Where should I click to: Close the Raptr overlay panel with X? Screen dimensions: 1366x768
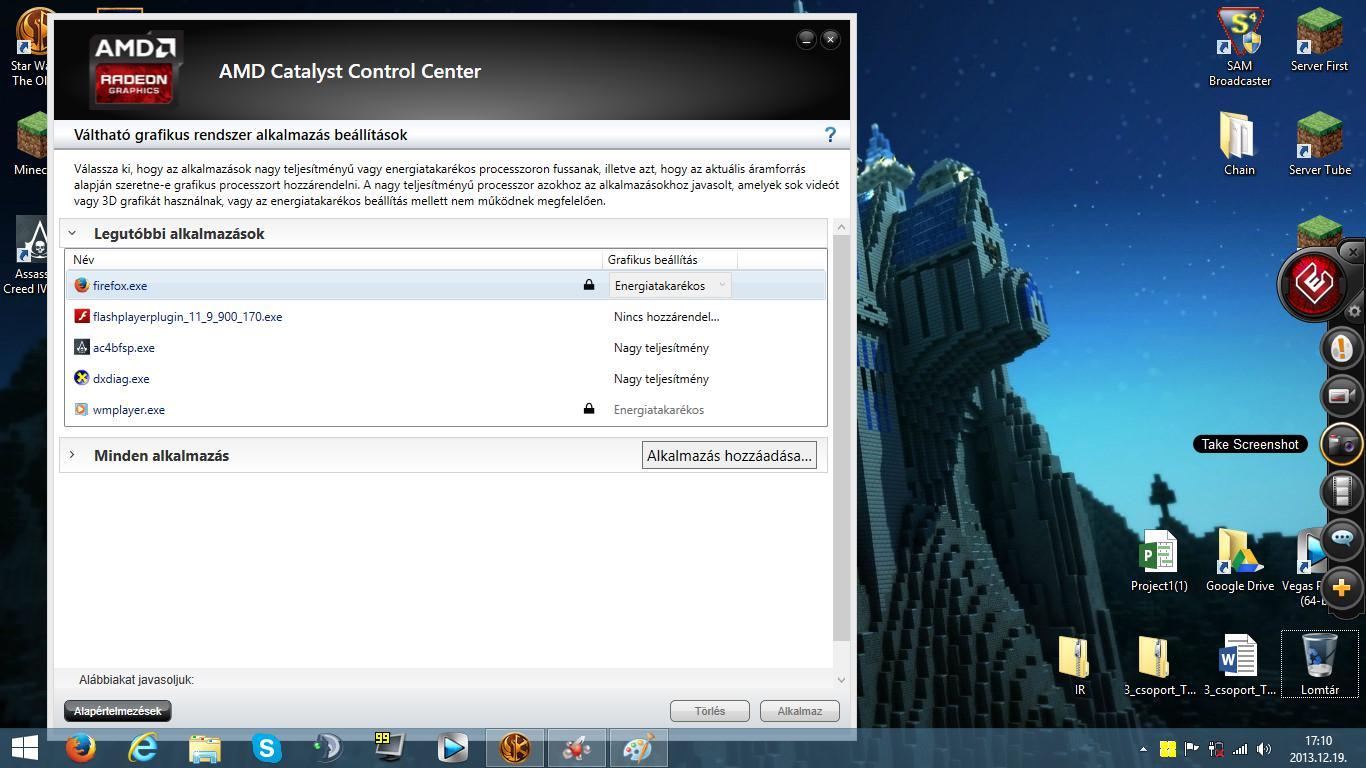1353,252
